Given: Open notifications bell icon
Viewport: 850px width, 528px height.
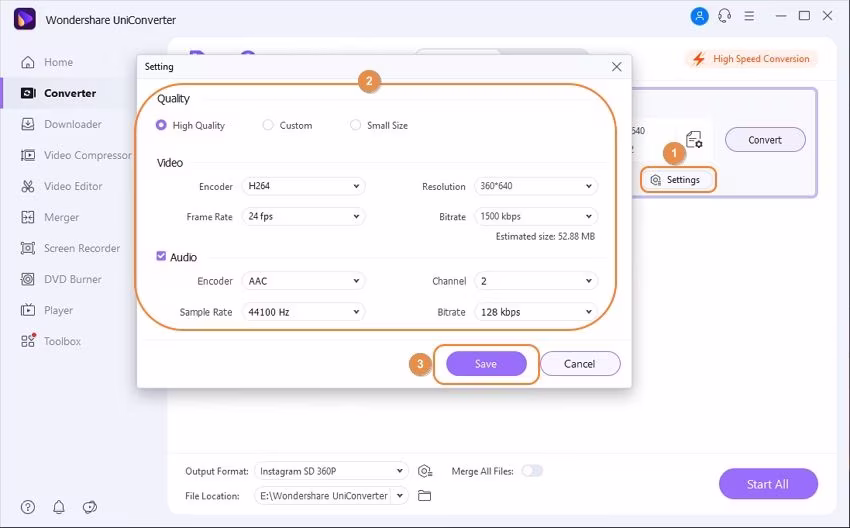Looking at the screenshot, I should point(59,507).
